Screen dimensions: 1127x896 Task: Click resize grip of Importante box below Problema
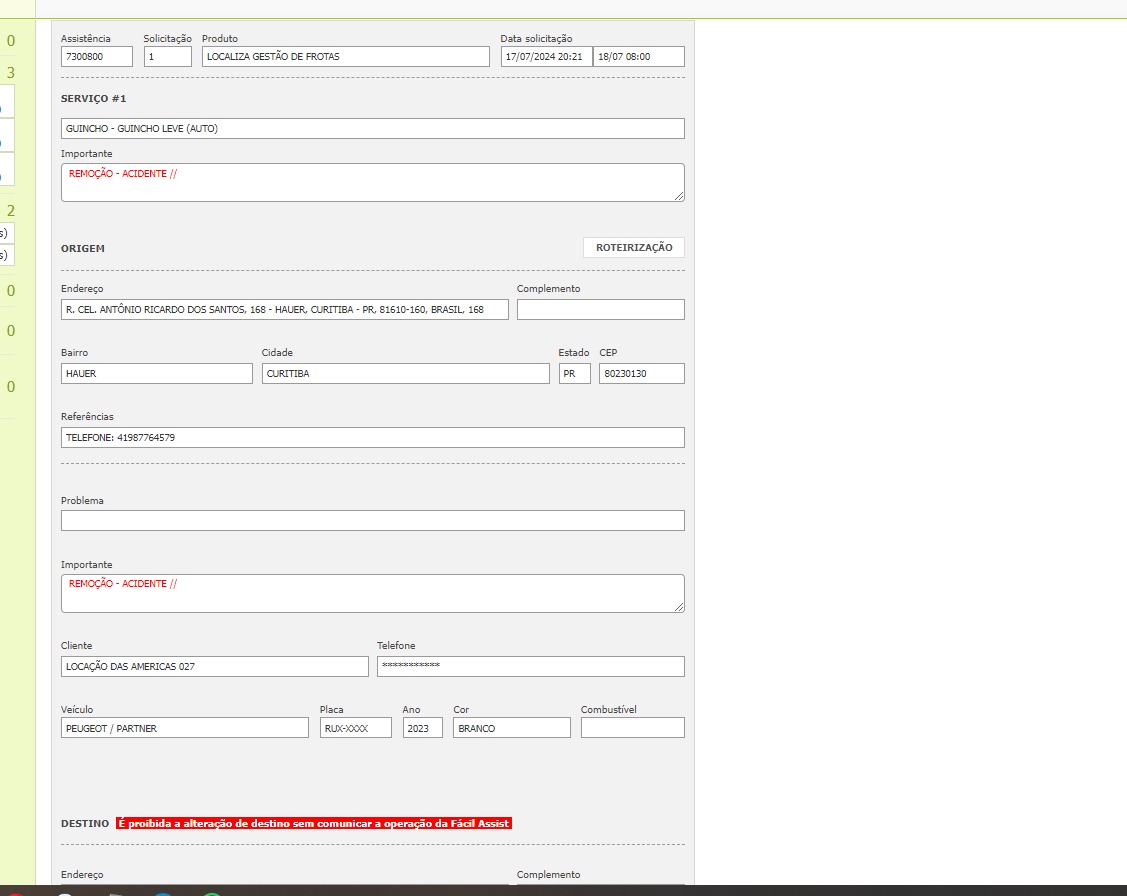tap(679, 606)
